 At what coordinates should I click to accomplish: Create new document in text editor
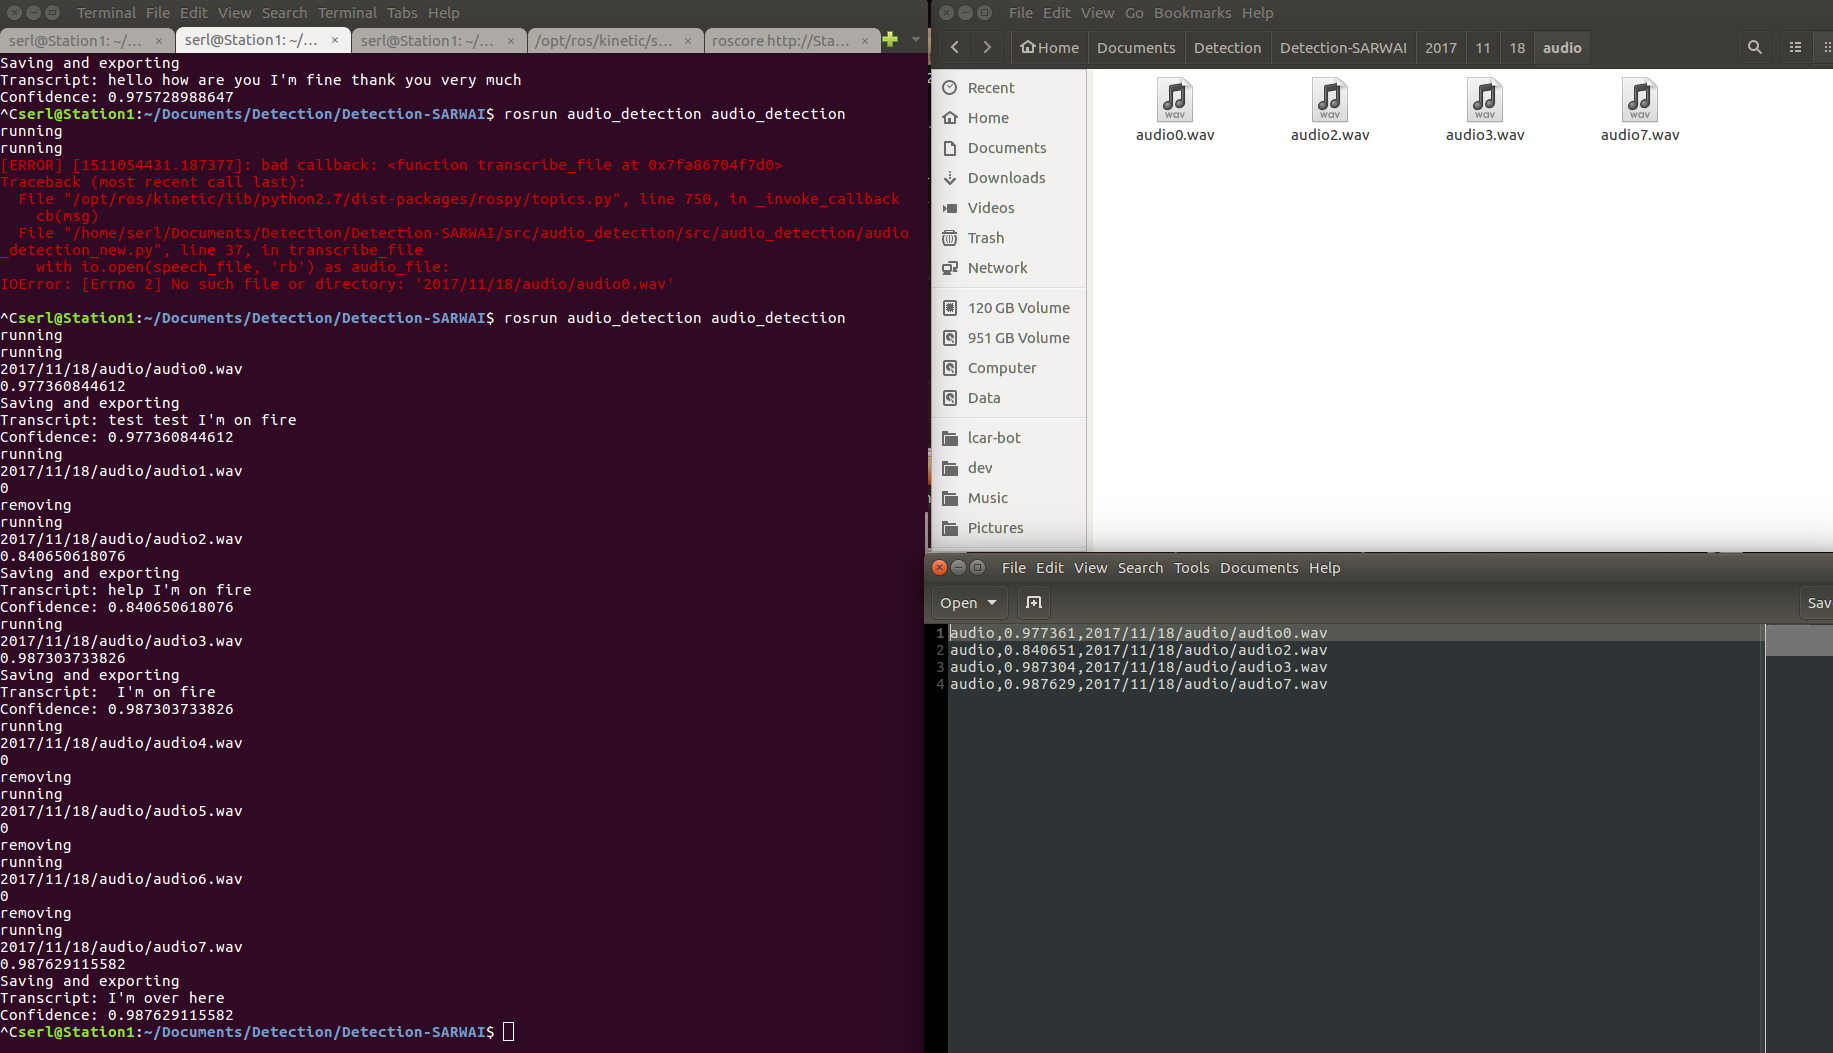pyautogui.click(x=1034, y=602)
